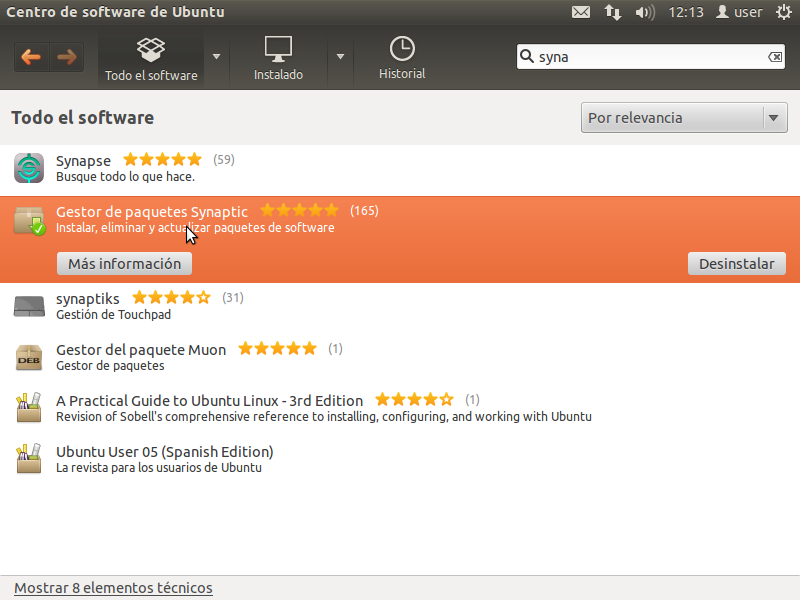
Task: Click the Practical Guide to Ubuntu book icon
Action: [x=29, y=408]
